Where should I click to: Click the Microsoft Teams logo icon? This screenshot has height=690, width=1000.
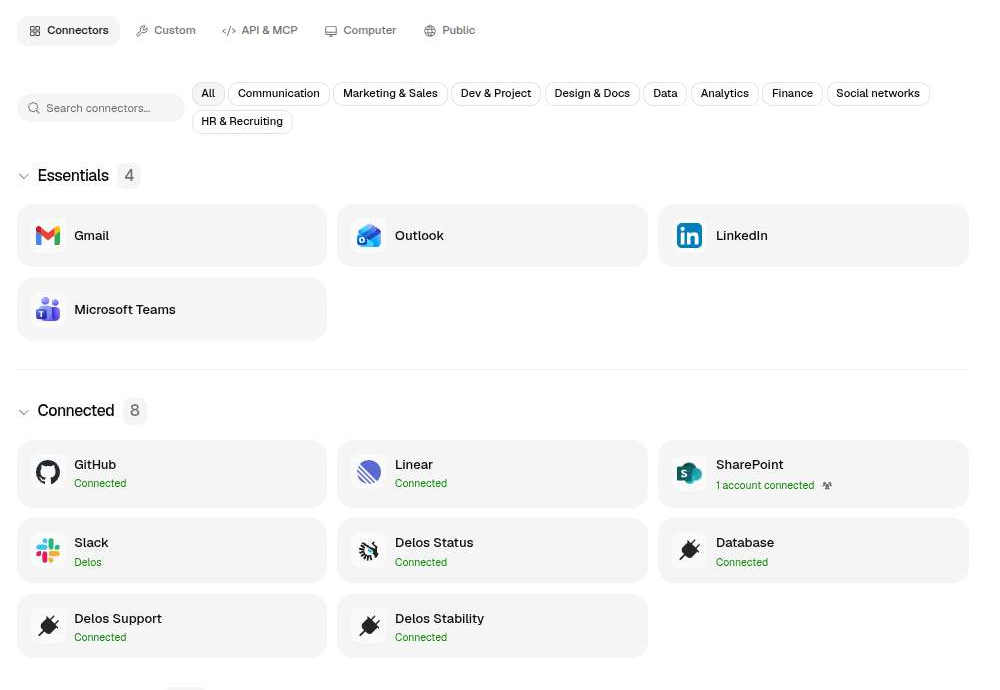[x=48, y=309]
